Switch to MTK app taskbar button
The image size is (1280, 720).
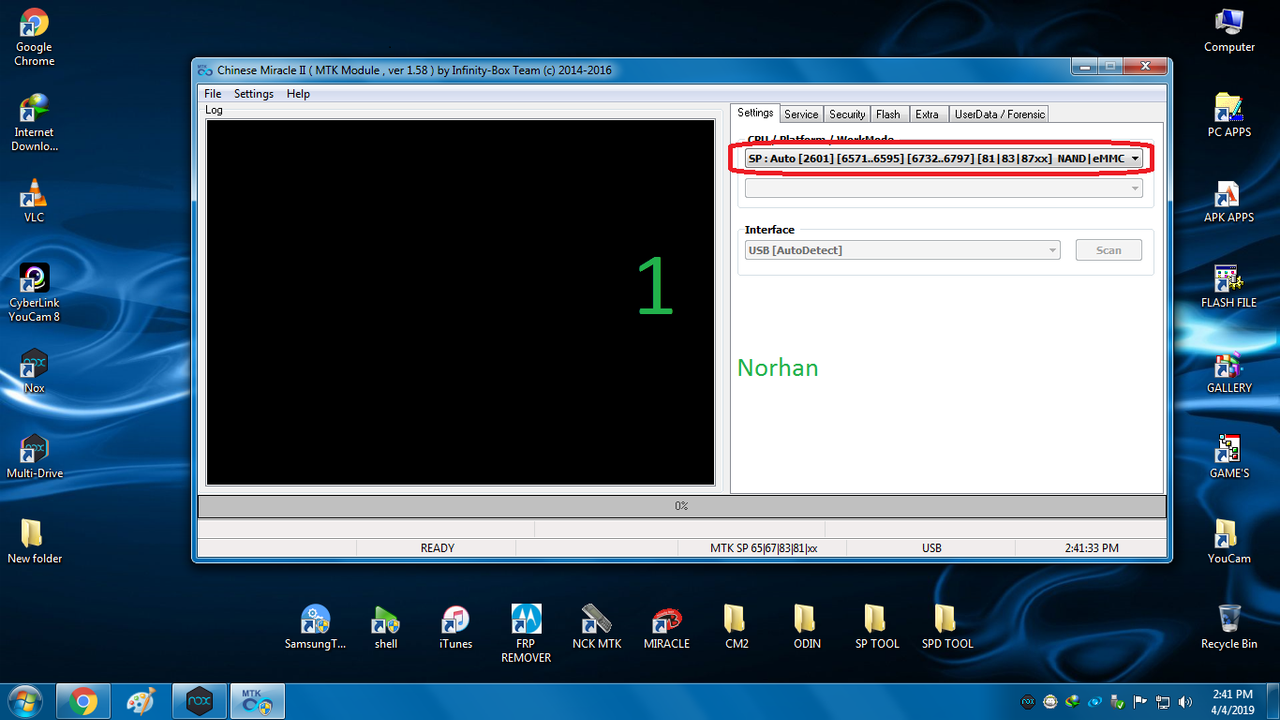tap(258, 702)
